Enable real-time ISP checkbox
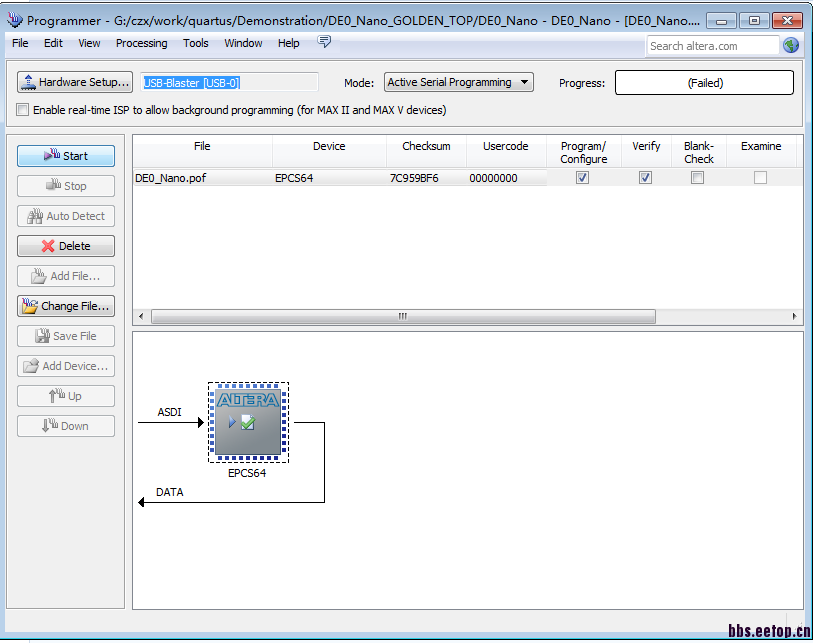Screen dimensions: 813x643 click(22, 110)
